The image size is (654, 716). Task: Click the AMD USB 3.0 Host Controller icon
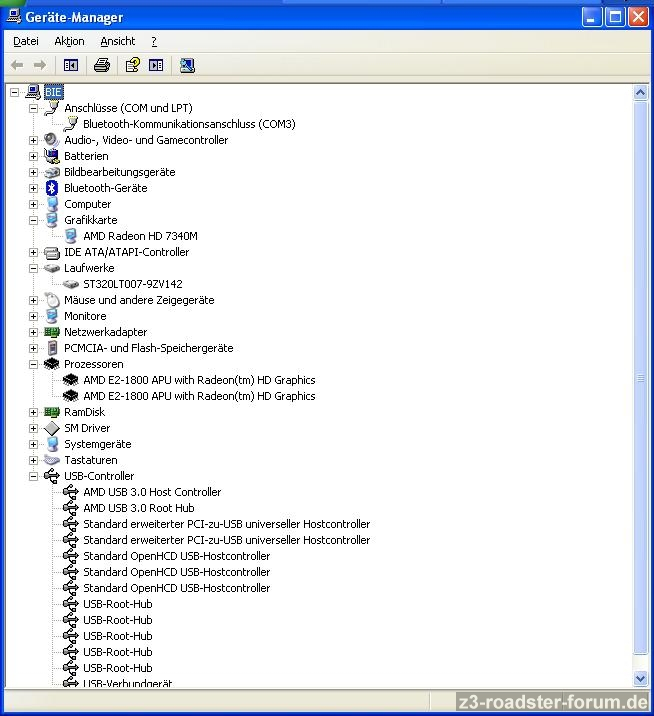pyautogui.click(x=71, y=492)
